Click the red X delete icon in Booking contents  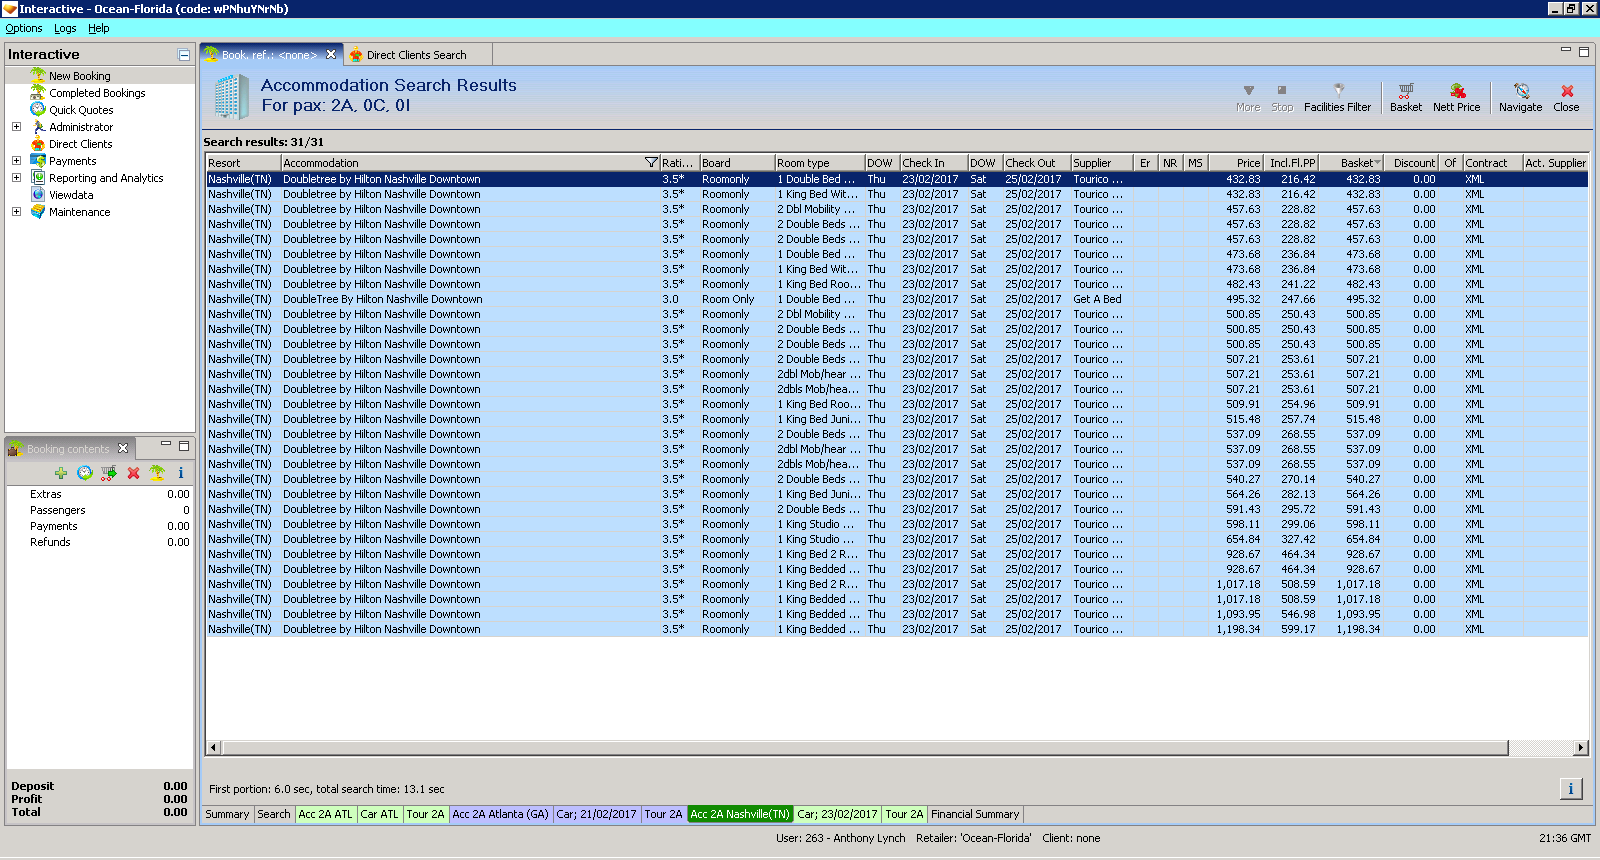coord(133,473)
